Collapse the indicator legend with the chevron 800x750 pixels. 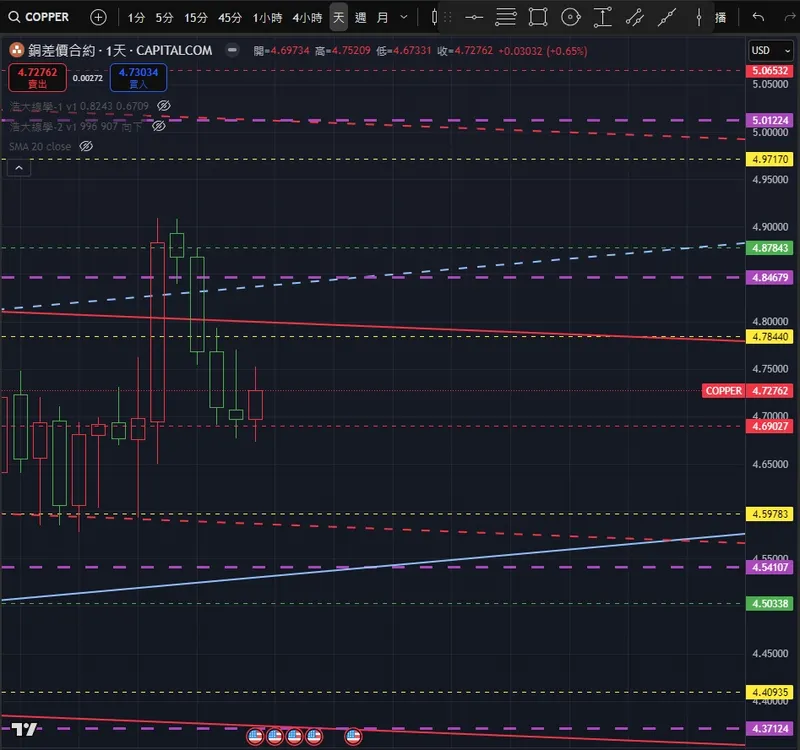pyautogui.click(x=19, y=168)
